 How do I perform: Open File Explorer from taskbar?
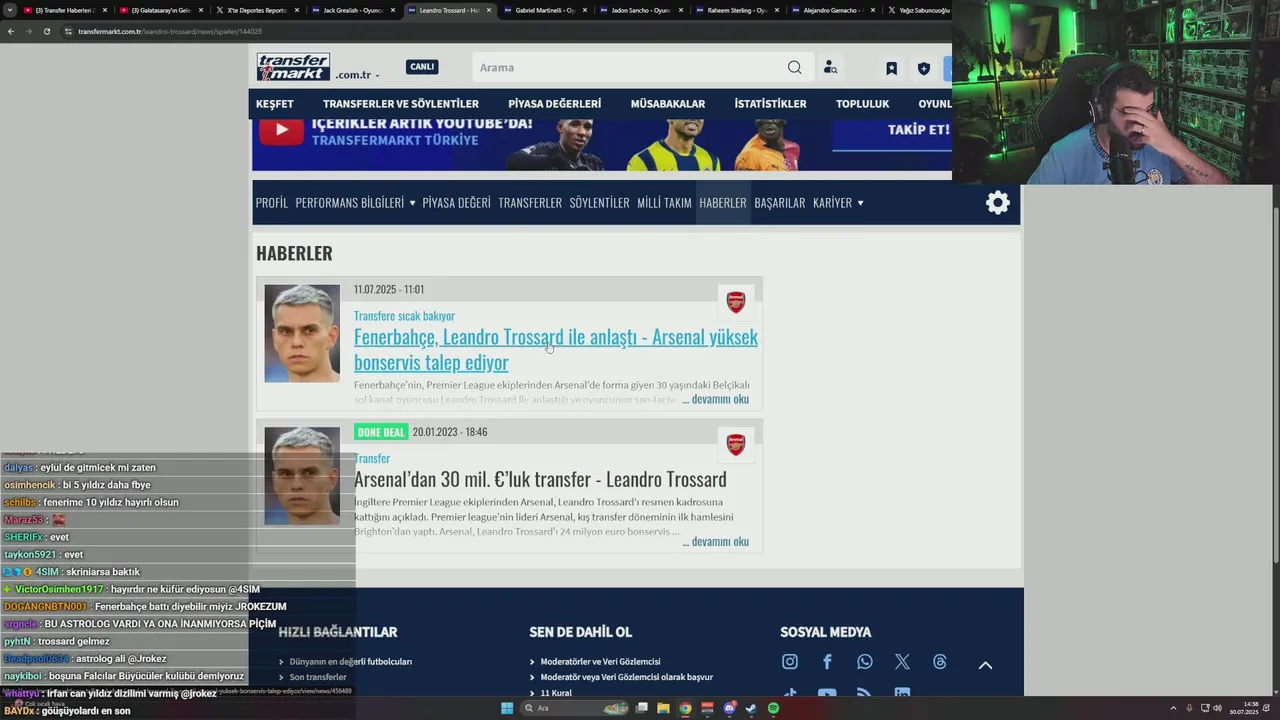(x=663, y=708)
